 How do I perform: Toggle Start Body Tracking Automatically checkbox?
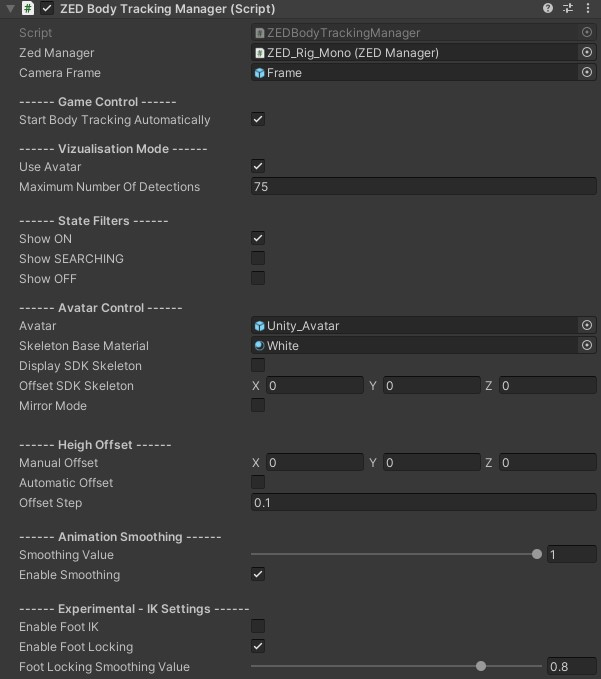coord(258,119)
